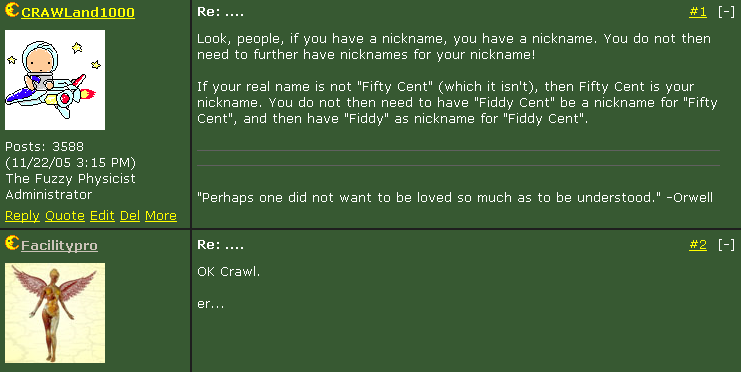Delete the post via Del link

130,216
